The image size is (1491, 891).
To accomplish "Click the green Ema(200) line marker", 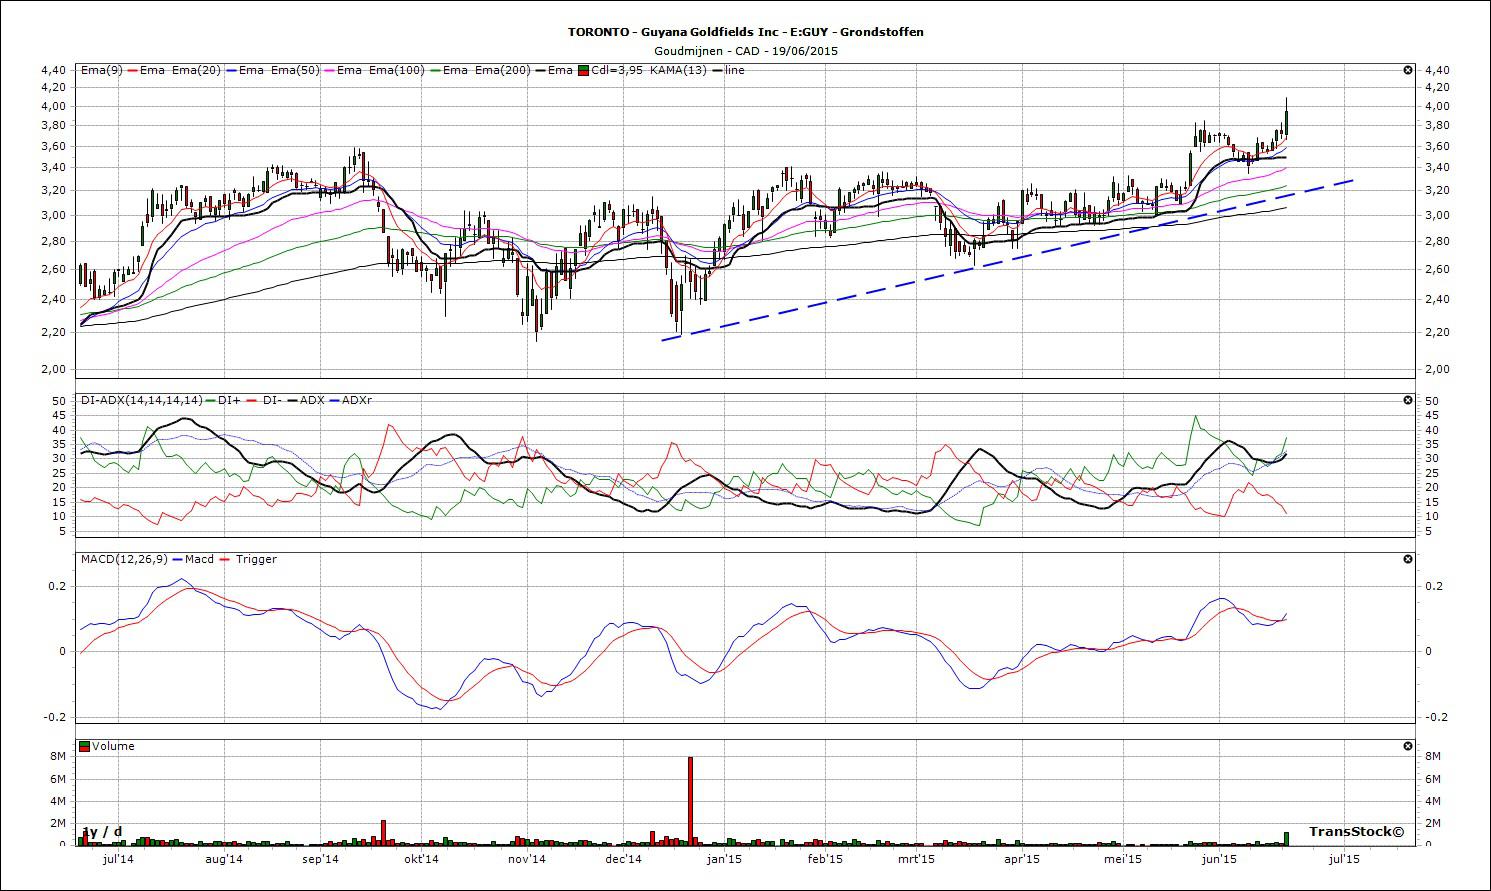I will coord(433,70).
